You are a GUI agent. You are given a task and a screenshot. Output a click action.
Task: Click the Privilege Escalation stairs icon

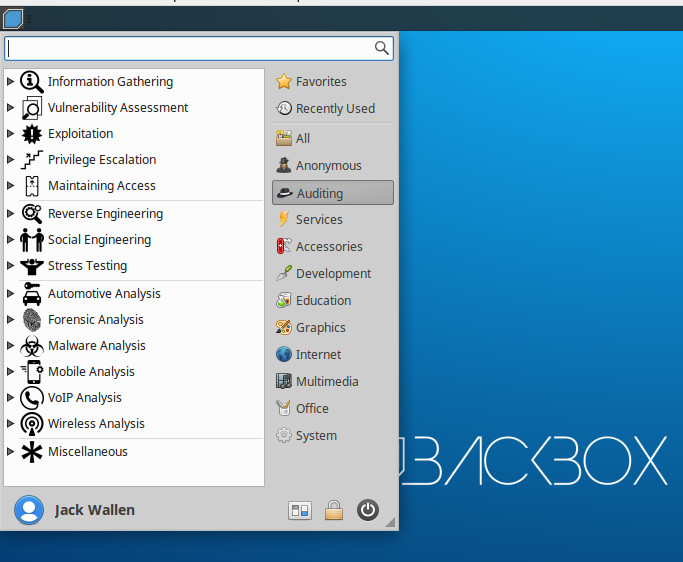coord(32,160)
